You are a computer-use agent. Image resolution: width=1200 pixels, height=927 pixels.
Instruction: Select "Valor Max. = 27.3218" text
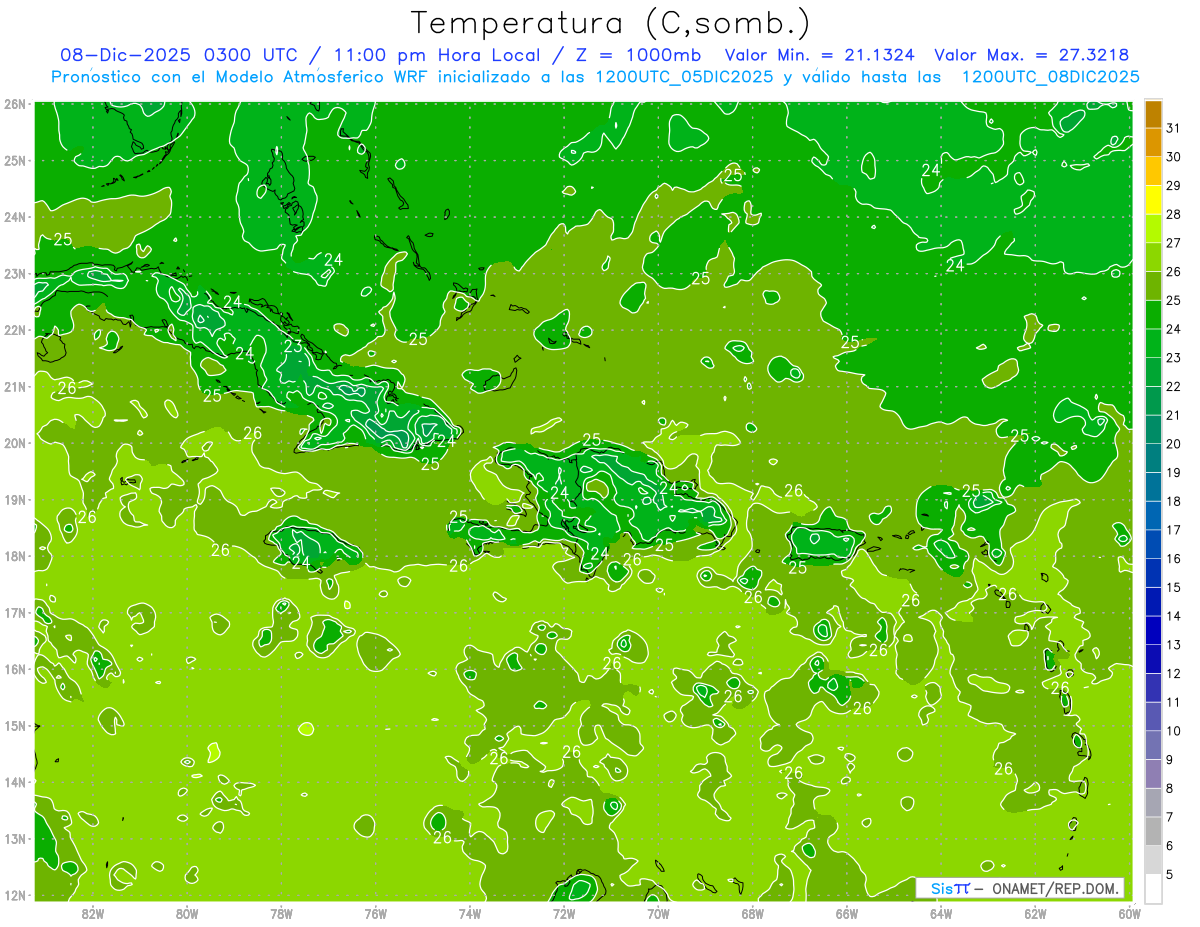1031,55
